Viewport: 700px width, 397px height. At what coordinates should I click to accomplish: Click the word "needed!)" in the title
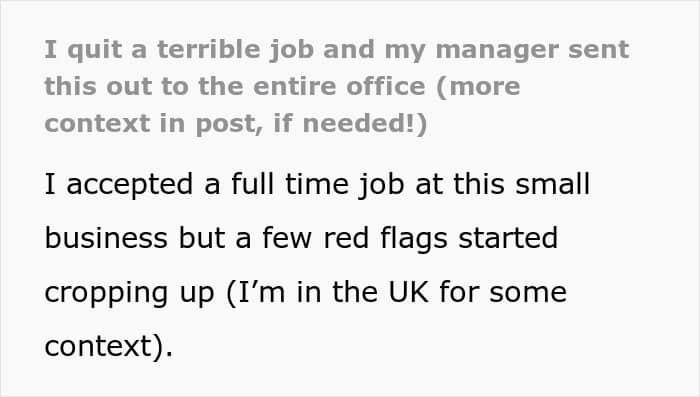(365, 124)
